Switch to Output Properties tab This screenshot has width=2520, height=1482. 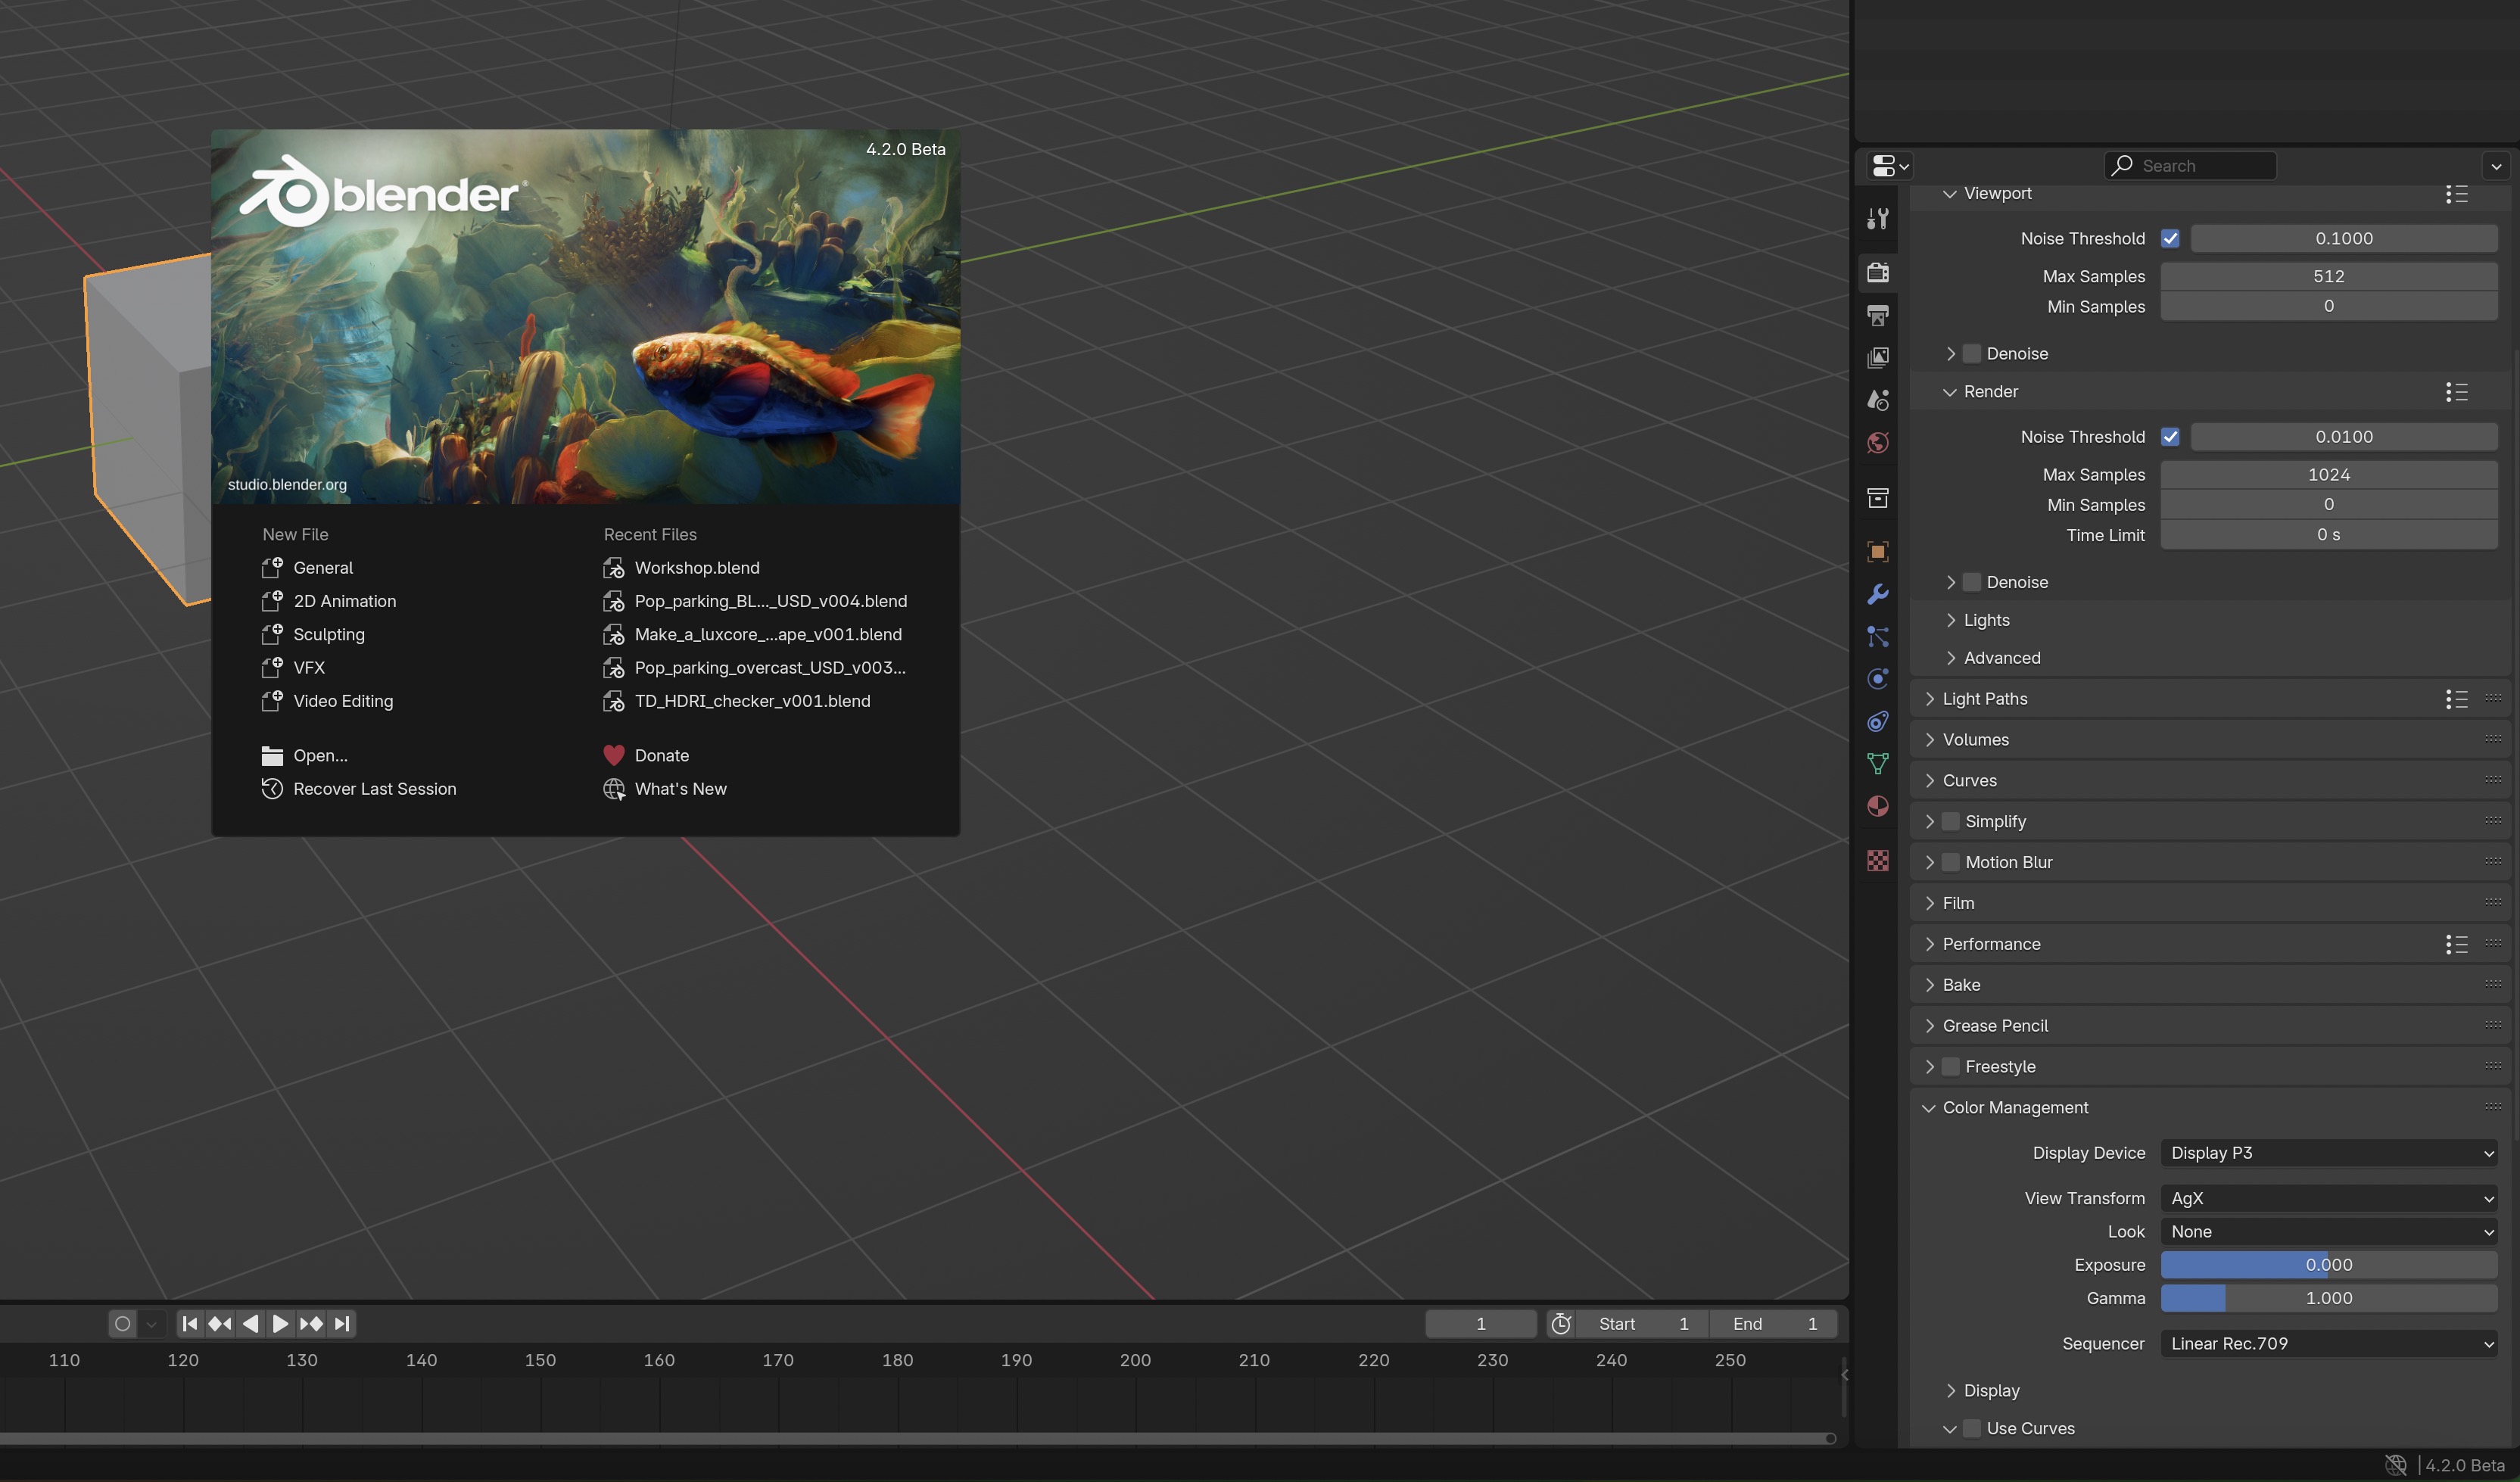click(1878, 314)
